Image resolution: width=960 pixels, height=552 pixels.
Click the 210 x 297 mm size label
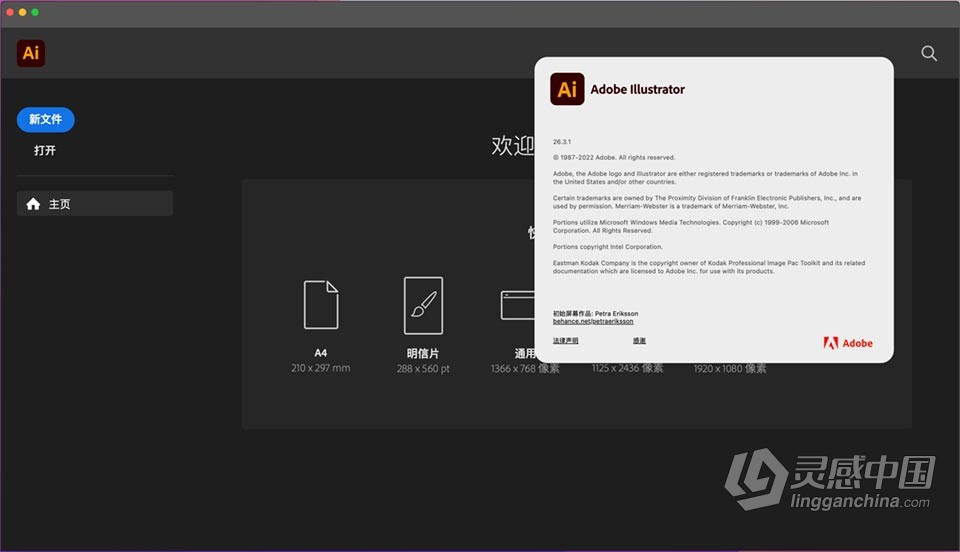point(321,368)
